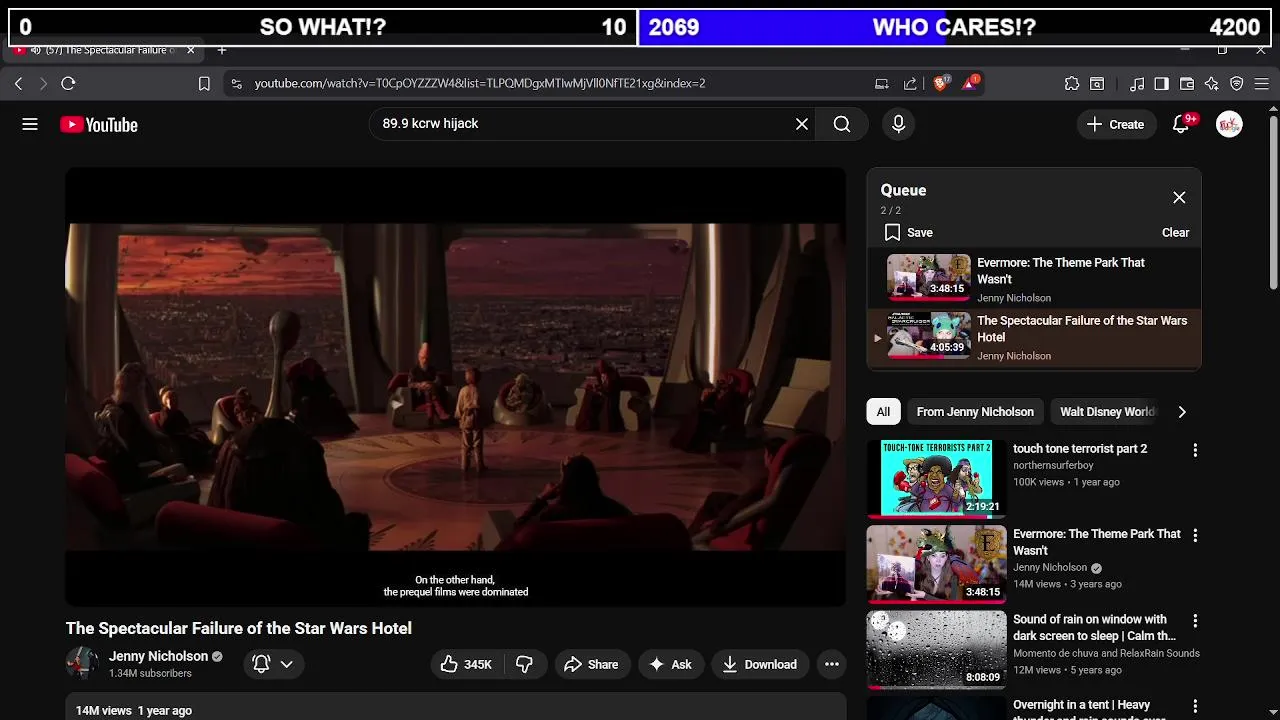The image size is (1280, 720).
Task: Click the northernsurferboy channel name
Action: pyautogui.click(x=1053, y=466)
